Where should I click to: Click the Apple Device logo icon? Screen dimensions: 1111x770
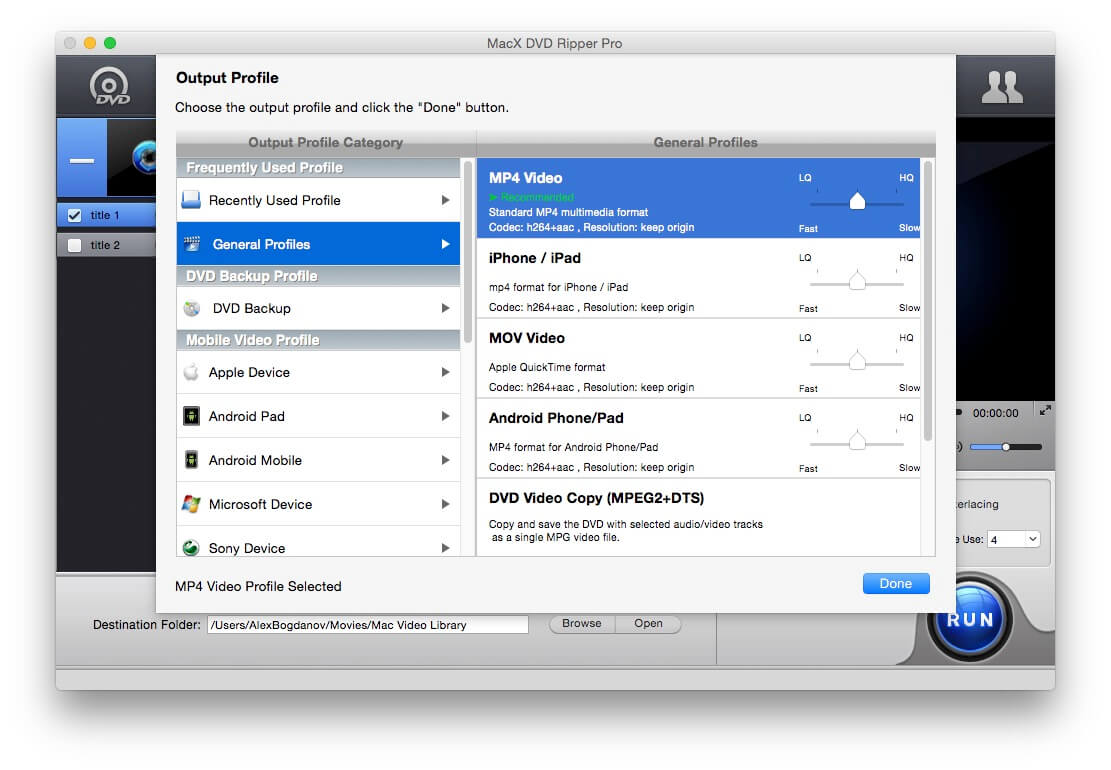click(191, 372)
